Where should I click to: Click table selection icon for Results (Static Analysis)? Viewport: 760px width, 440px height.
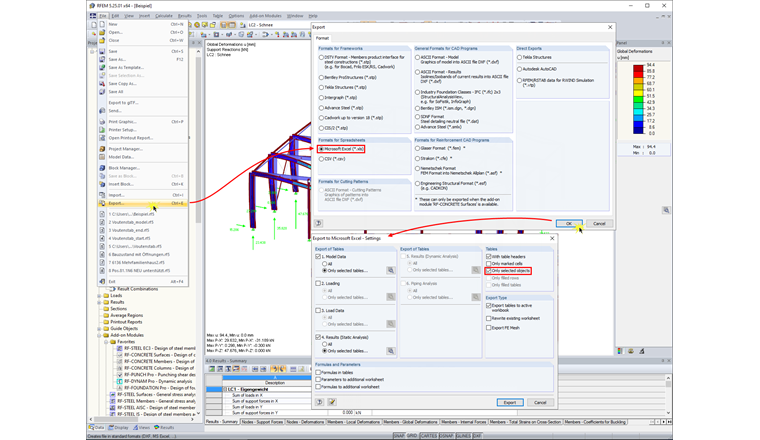pos(391,351)
